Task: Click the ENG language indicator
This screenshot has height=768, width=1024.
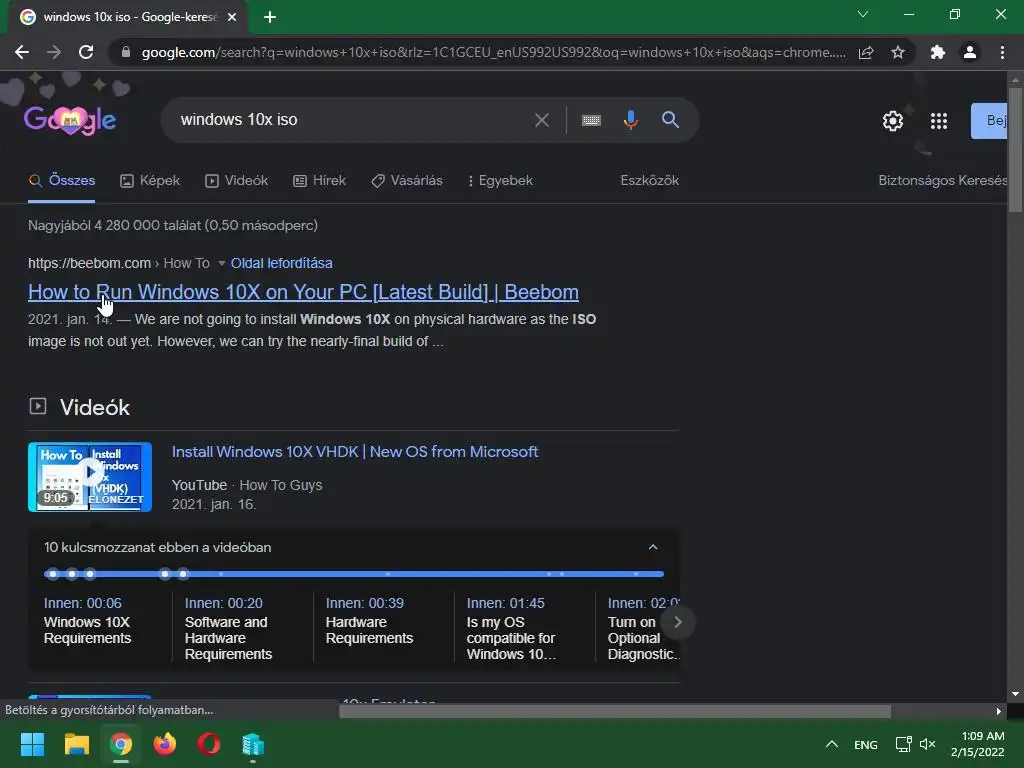Action: point(865,744)
